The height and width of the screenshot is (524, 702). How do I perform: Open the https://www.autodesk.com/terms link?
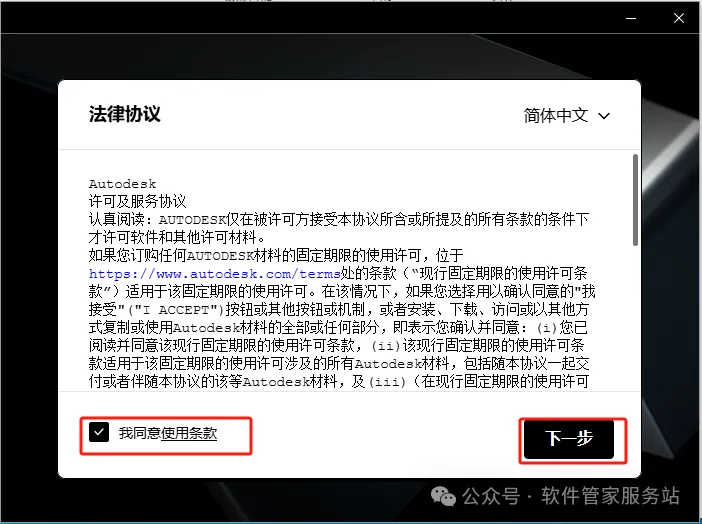pos(215,273)
